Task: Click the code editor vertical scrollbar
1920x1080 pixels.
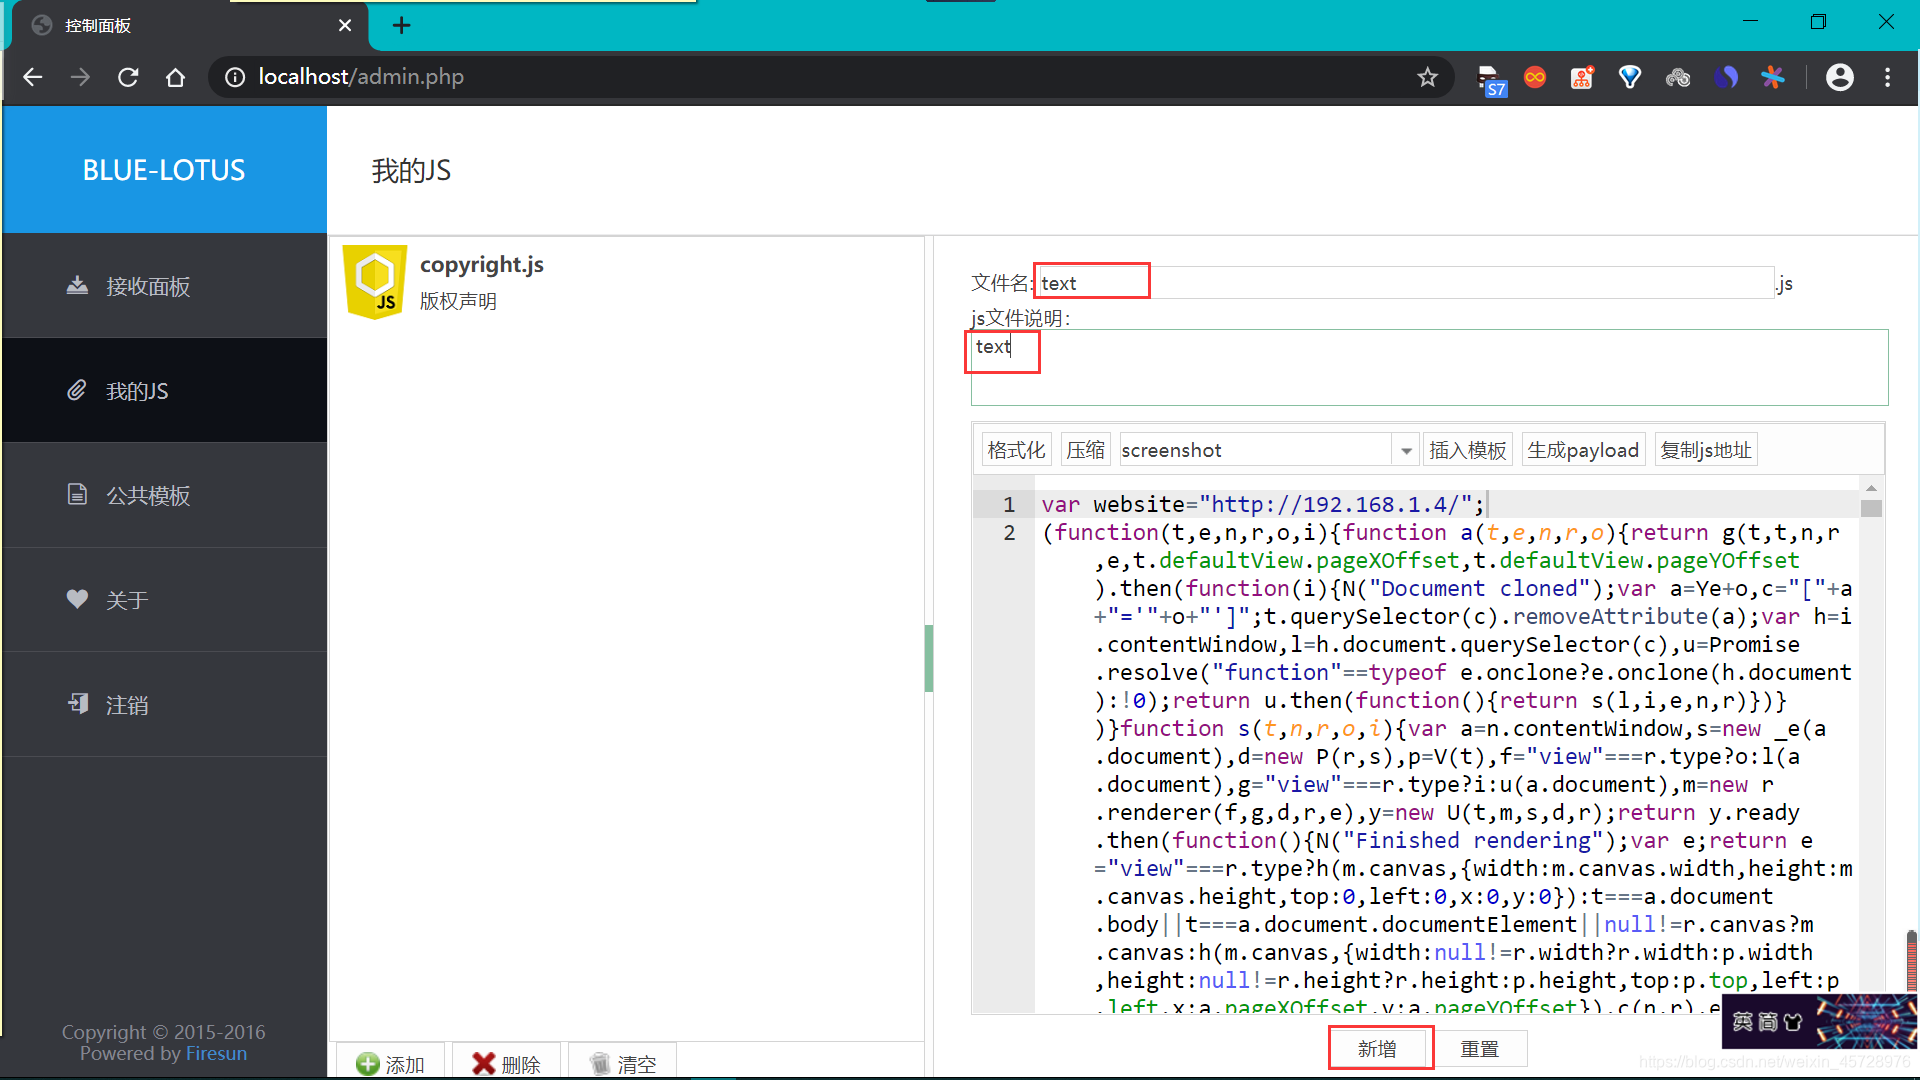Action: pyautogui.click(x=1871, y=509)
